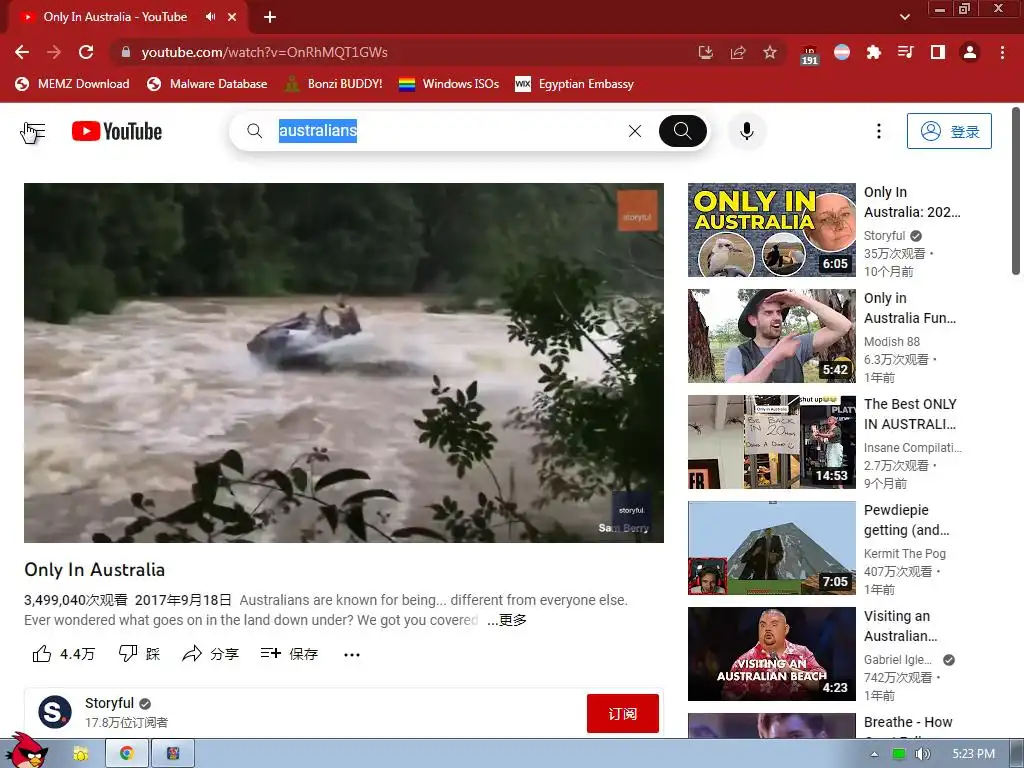Toggle Chrome side panel

(x=938, y=52)
